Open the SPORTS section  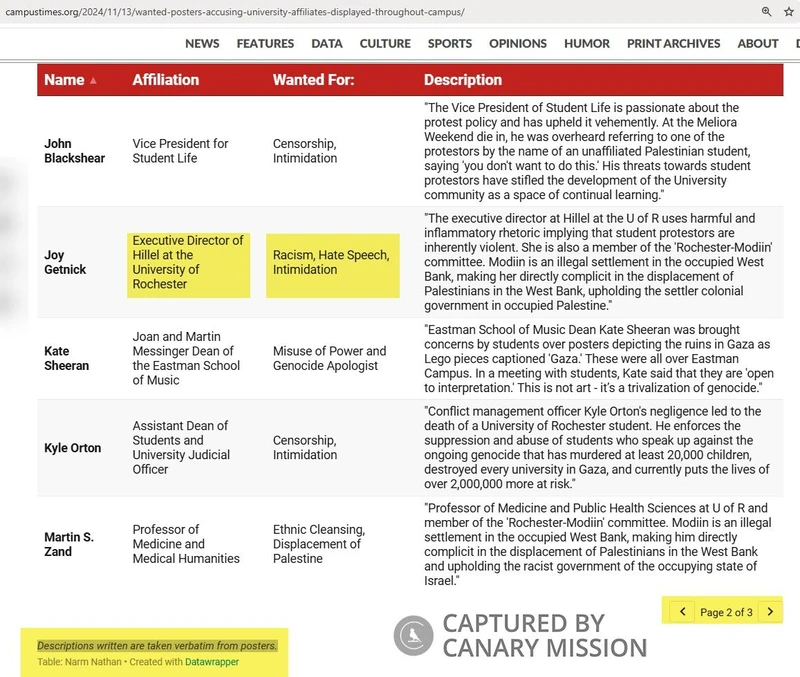pyautogui.click(x=450, y=44)
